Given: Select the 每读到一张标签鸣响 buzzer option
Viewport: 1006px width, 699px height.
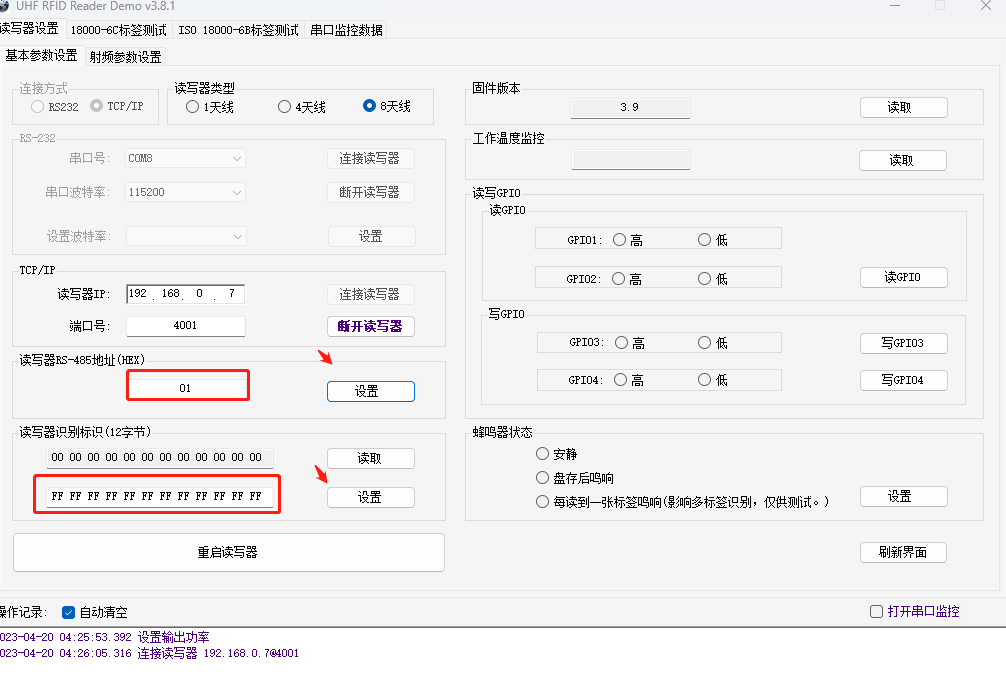Looking at the screenshot, I should [543, 501].
